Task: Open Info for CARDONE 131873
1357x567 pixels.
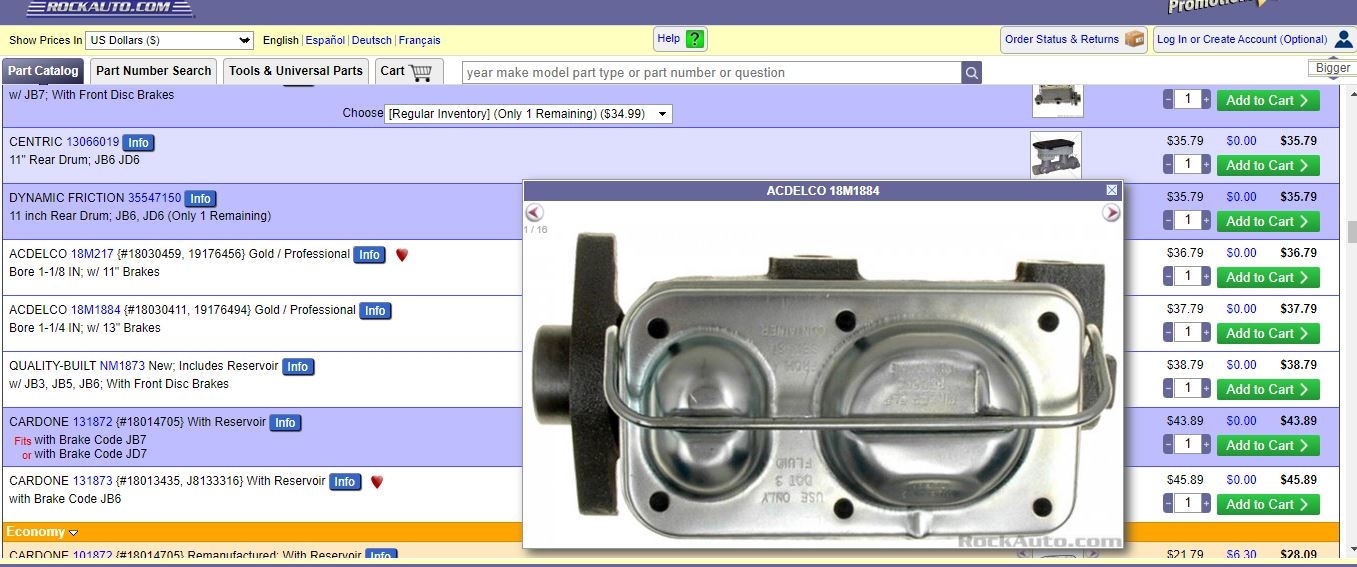Action: coord(345,482)
